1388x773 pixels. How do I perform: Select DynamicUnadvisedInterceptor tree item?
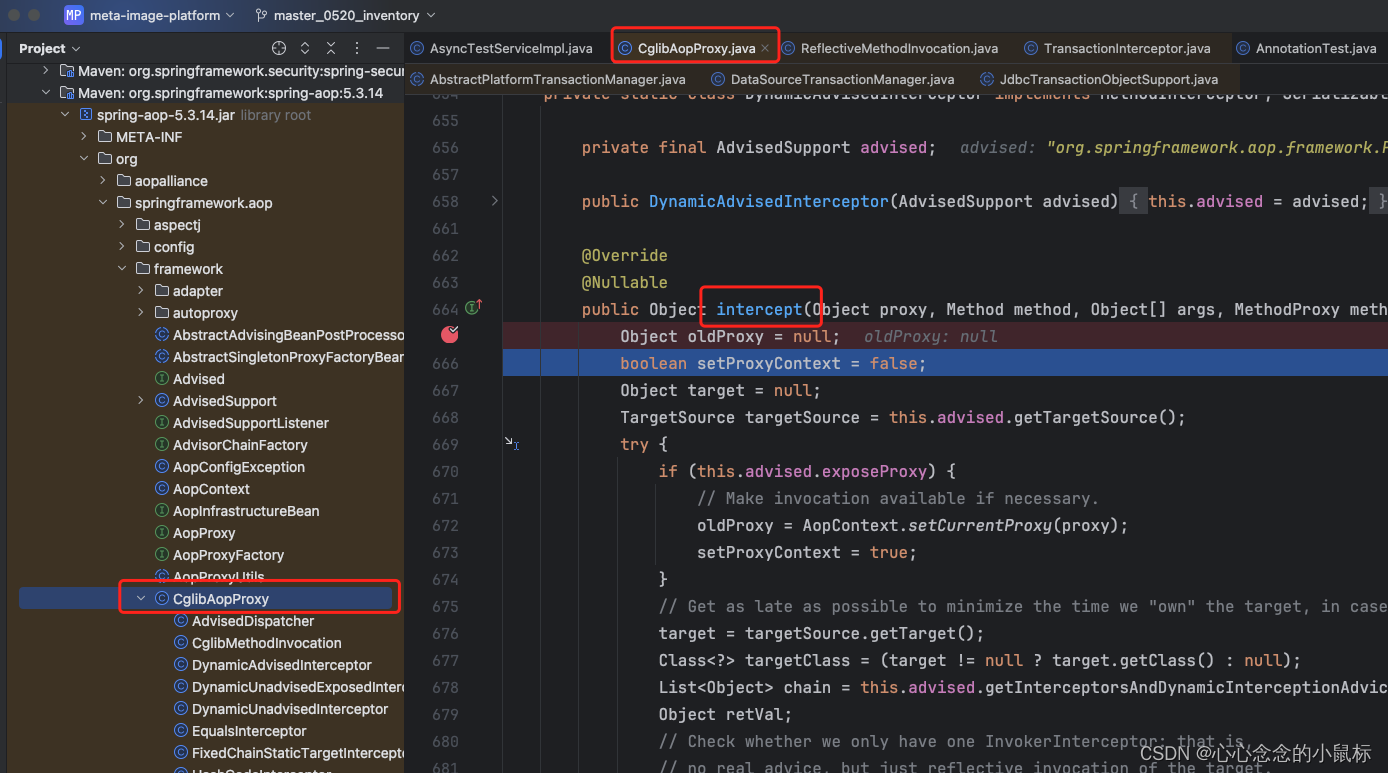pyautogui.click(x=290, y=709)
